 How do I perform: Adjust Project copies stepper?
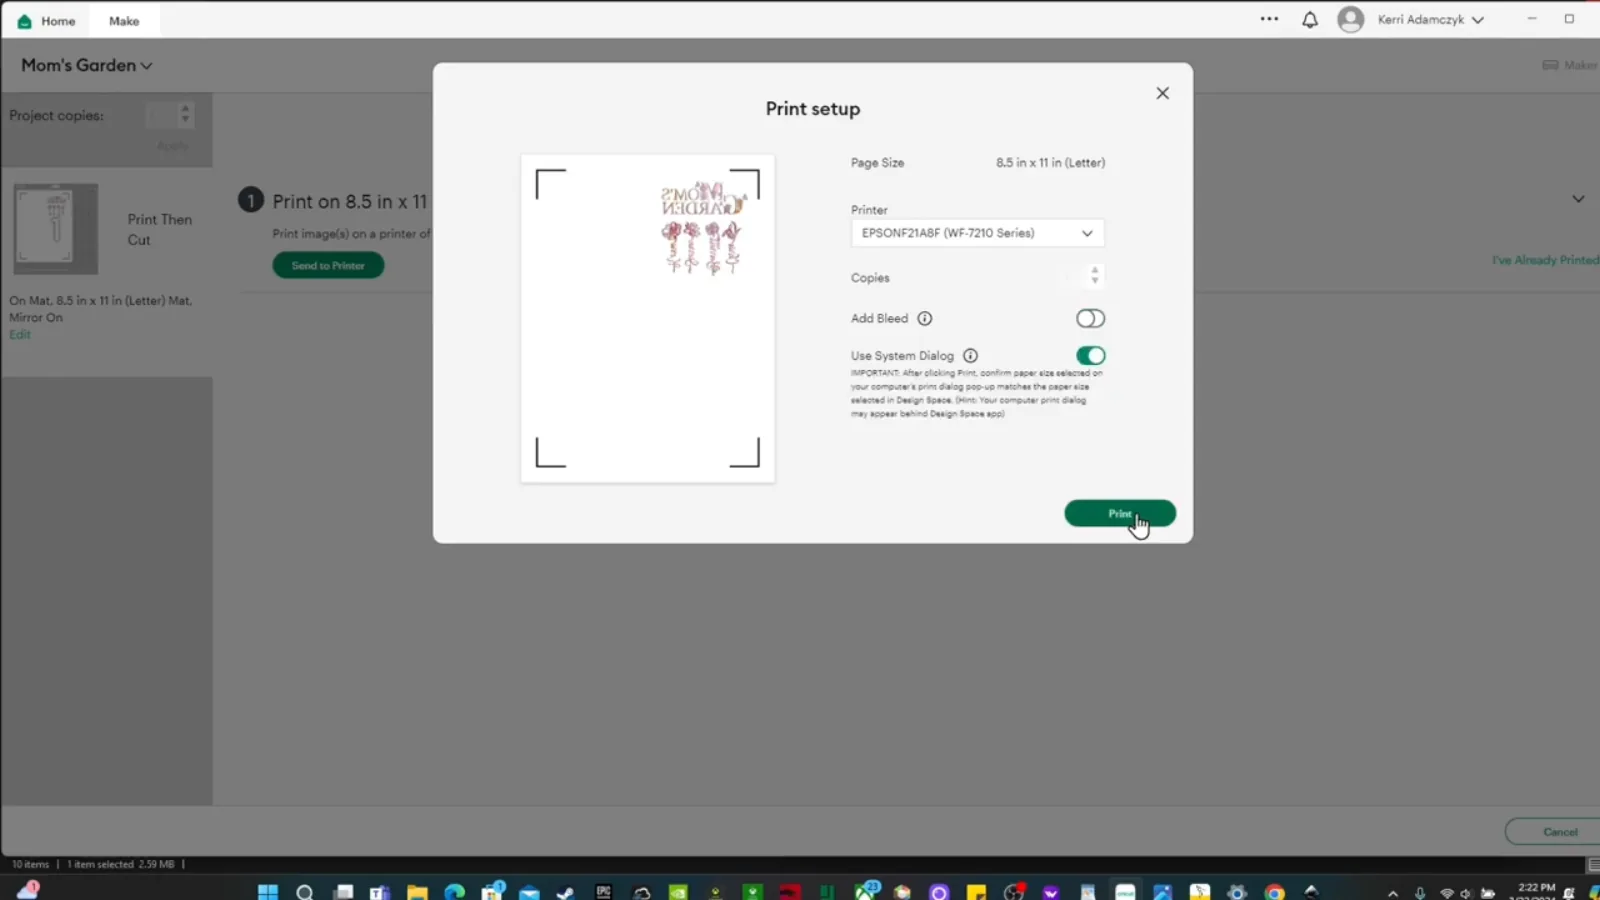pyautogui.click(x=185, y=115)
